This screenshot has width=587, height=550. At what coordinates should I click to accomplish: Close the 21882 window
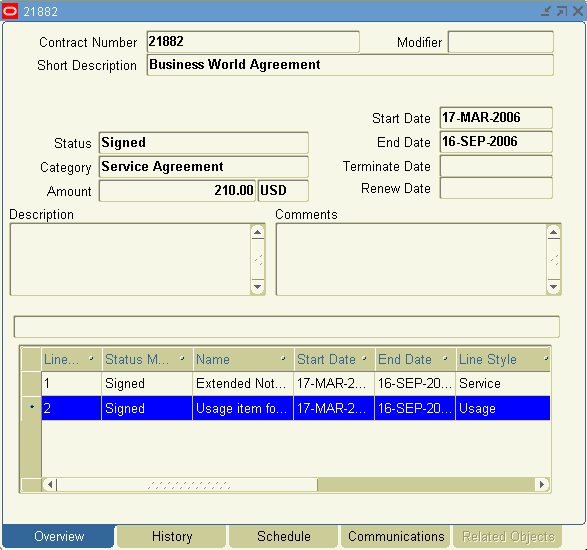coord(578,11)
